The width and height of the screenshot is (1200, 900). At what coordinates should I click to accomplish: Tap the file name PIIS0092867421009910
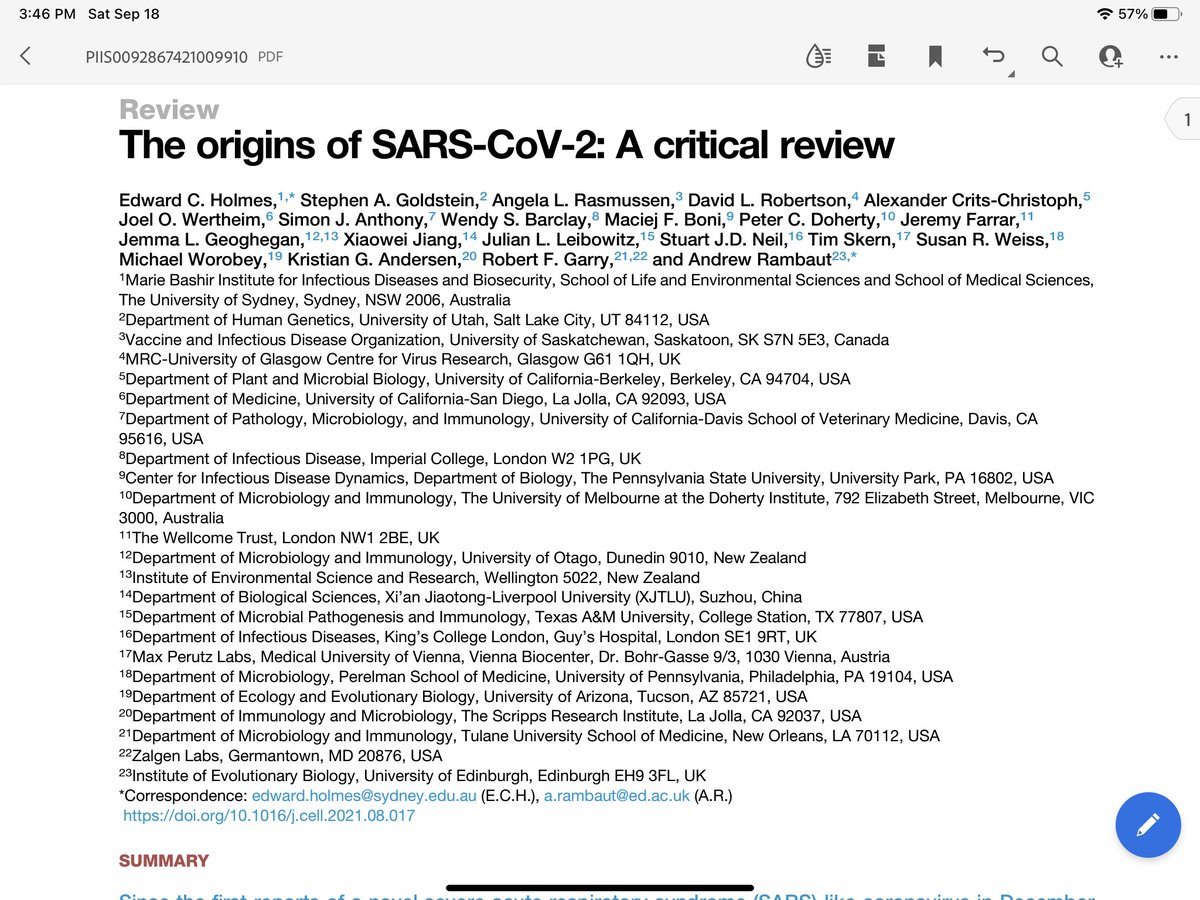point(166,57)
